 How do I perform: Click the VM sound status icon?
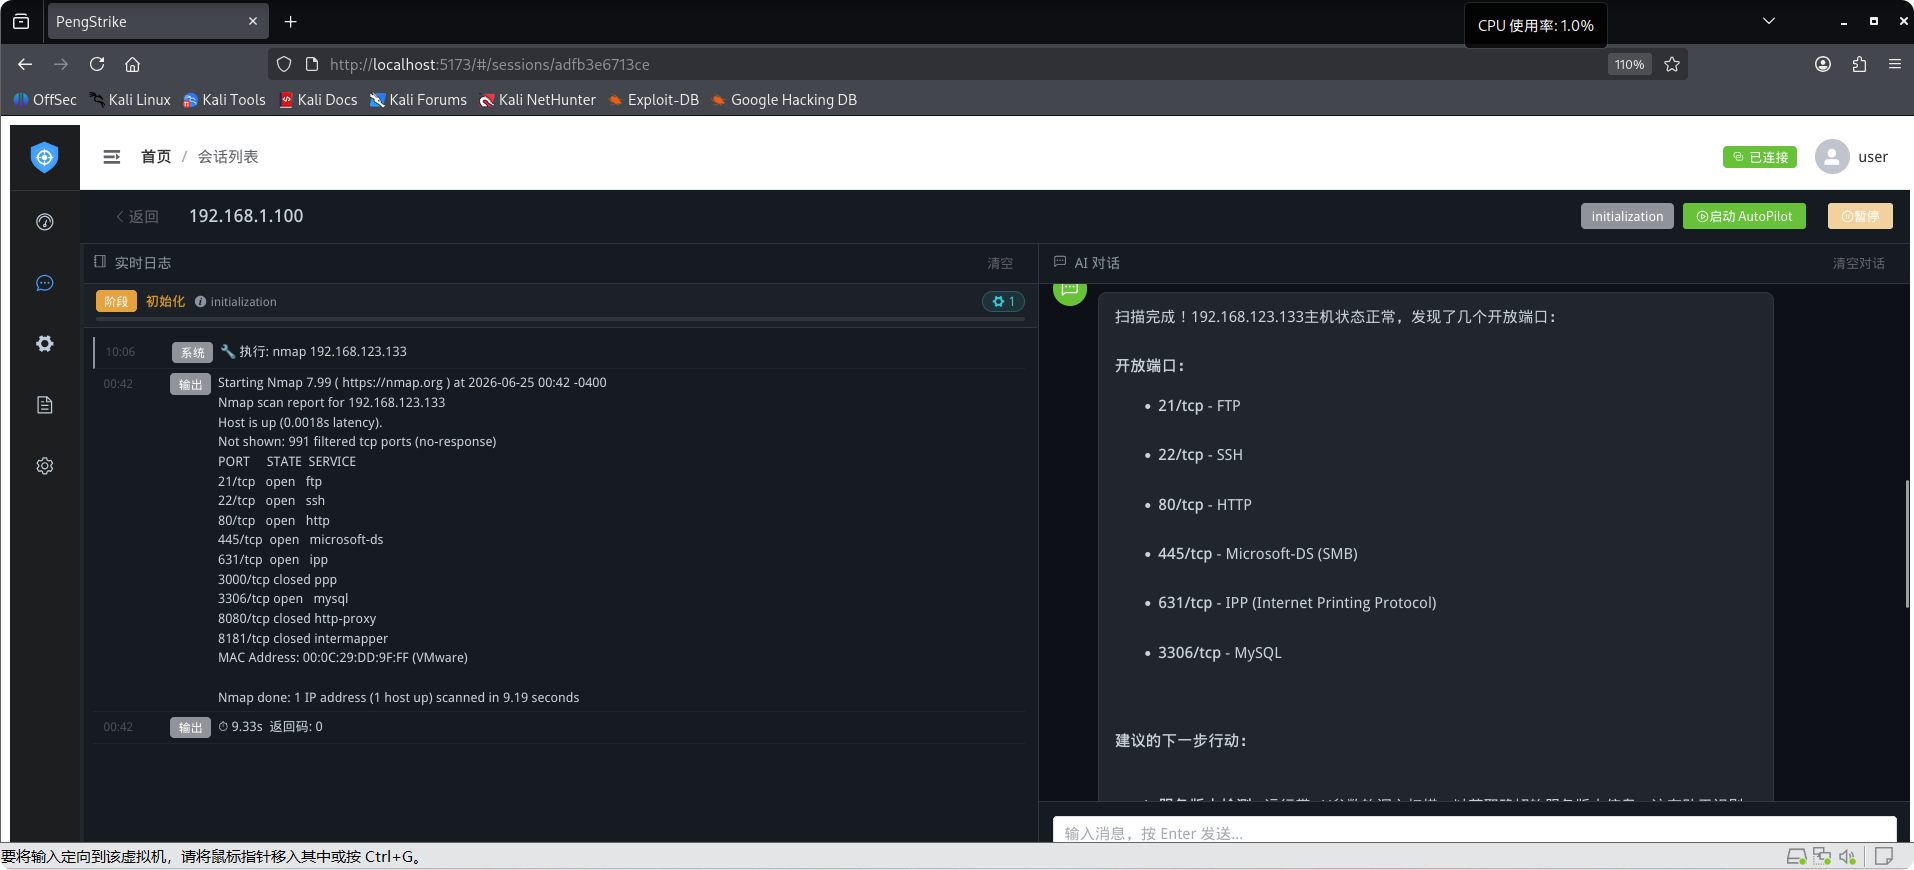(x=1847, y=857)
